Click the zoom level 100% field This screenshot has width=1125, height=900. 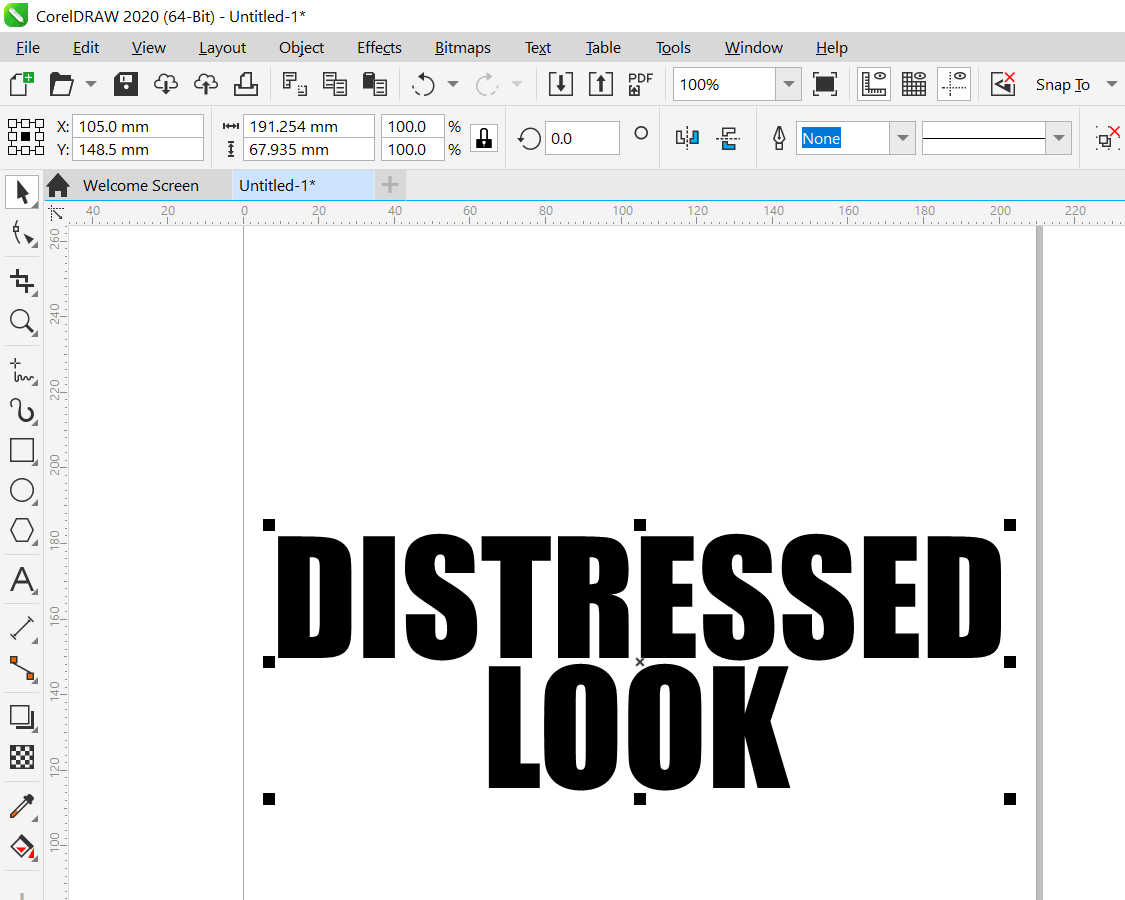click(724, 85)
